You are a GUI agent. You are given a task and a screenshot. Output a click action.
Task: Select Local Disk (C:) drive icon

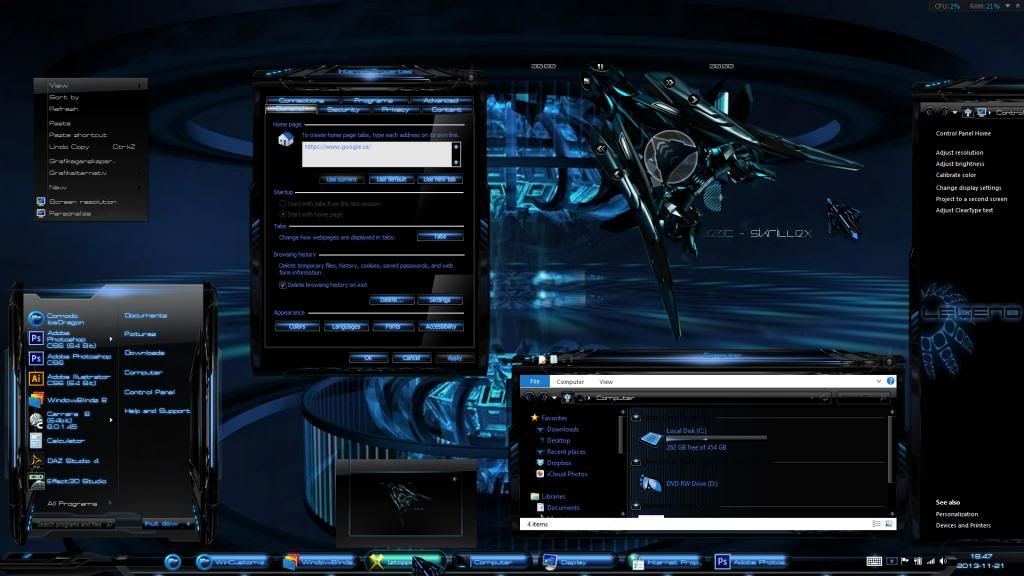click(650, 439)
